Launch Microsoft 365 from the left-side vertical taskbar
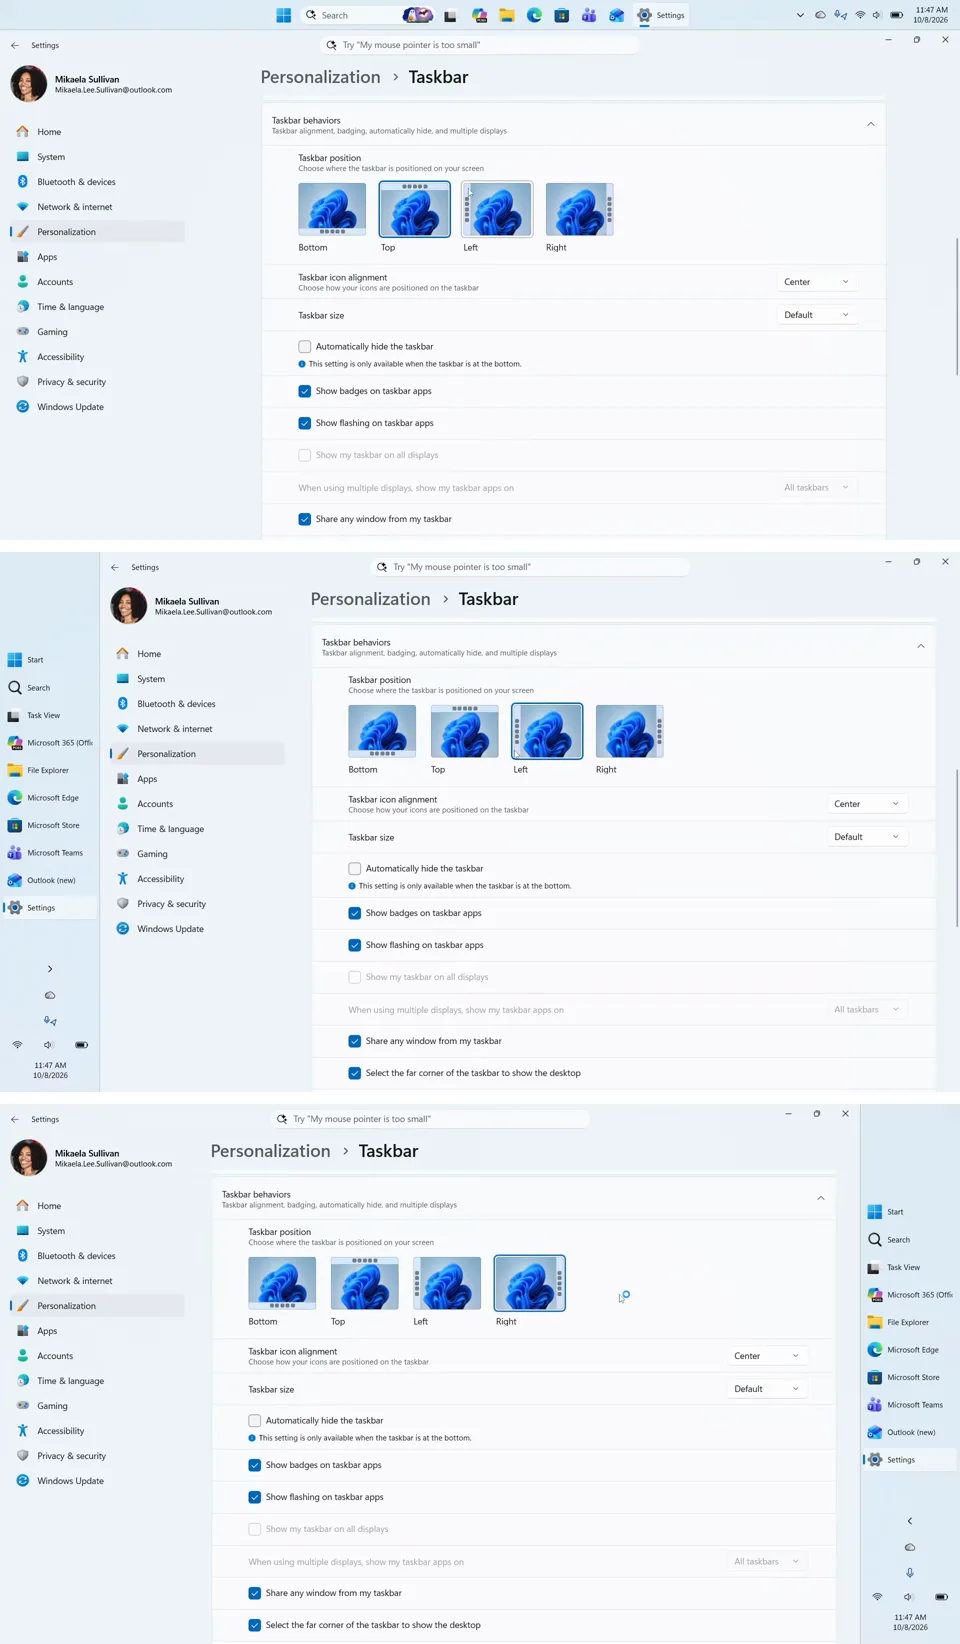Image resolution: width=960 pixels, height=1644 pixels. point(49,743)
